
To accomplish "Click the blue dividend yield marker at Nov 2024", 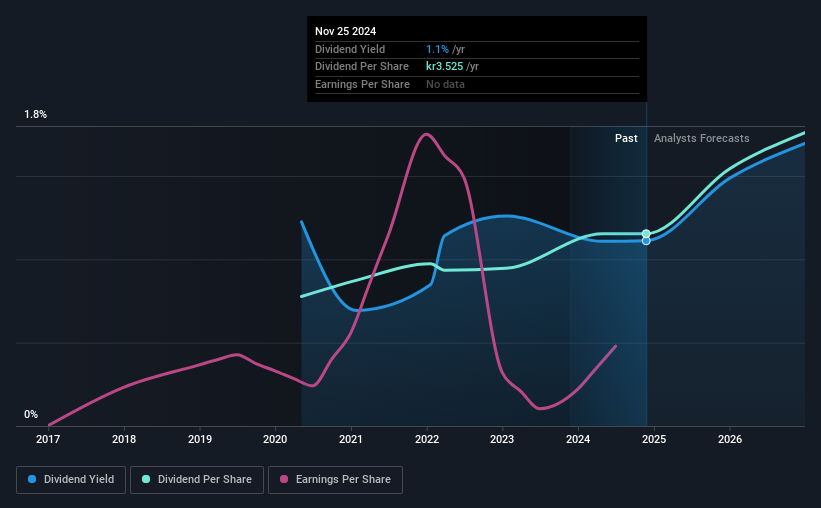I will click(x=646, y=241).
